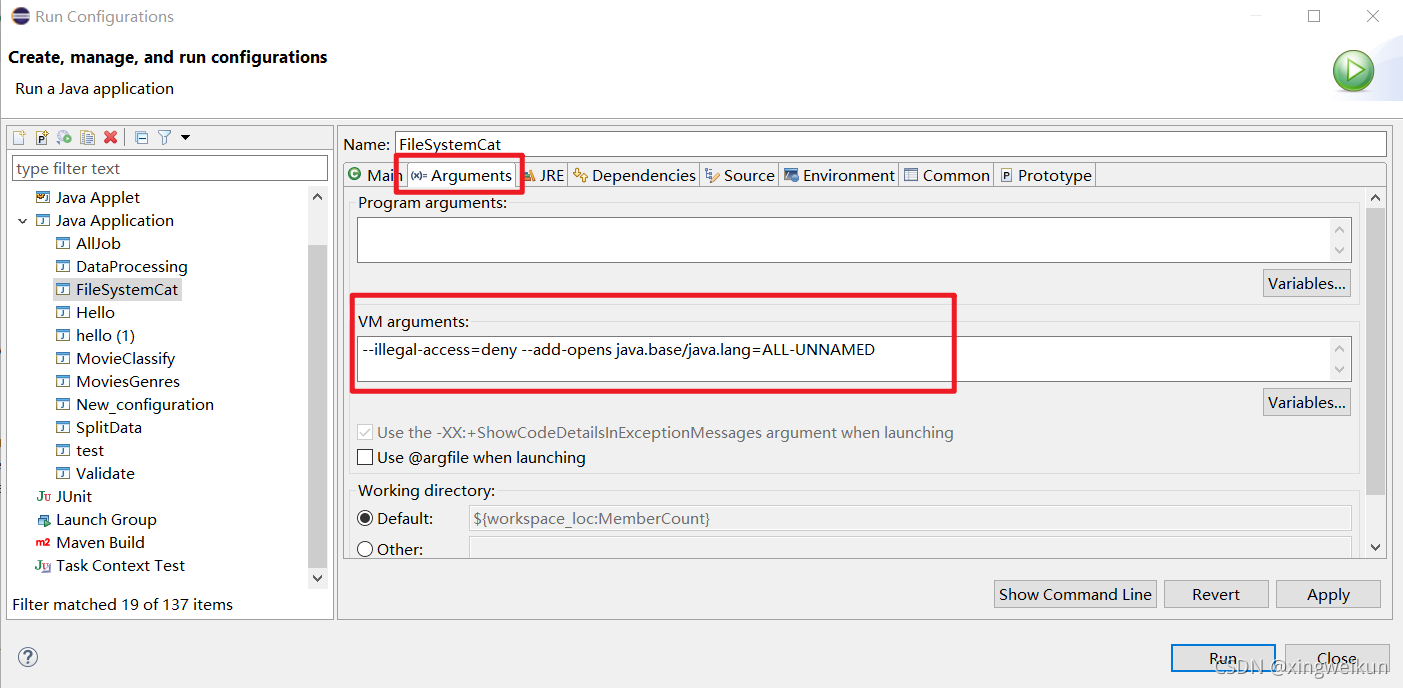Click the Launch Group icon
The image size is (1403, 688).
coord(43,519)
